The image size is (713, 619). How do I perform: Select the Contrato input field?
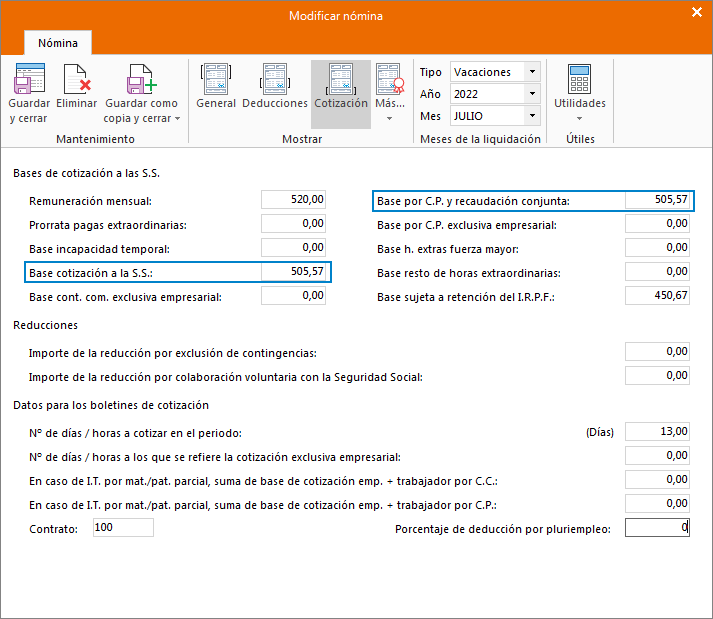[x=122, y=527]
